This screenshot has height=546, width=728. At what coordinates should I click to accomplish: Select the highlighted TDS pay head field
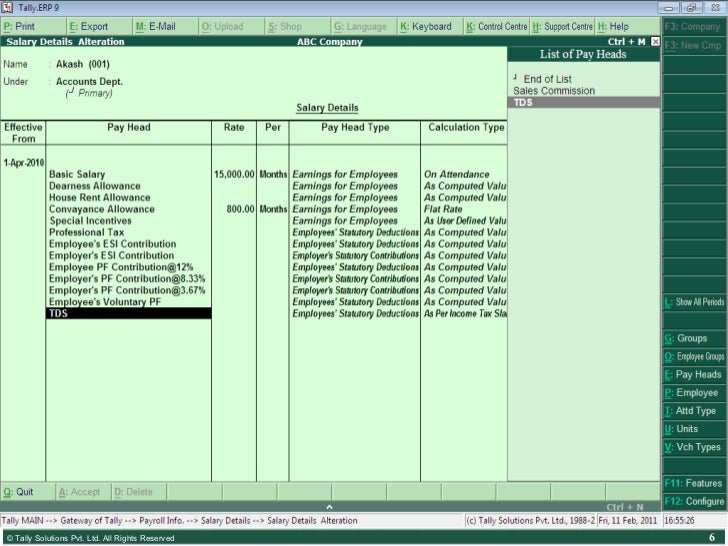click(129, 313)
